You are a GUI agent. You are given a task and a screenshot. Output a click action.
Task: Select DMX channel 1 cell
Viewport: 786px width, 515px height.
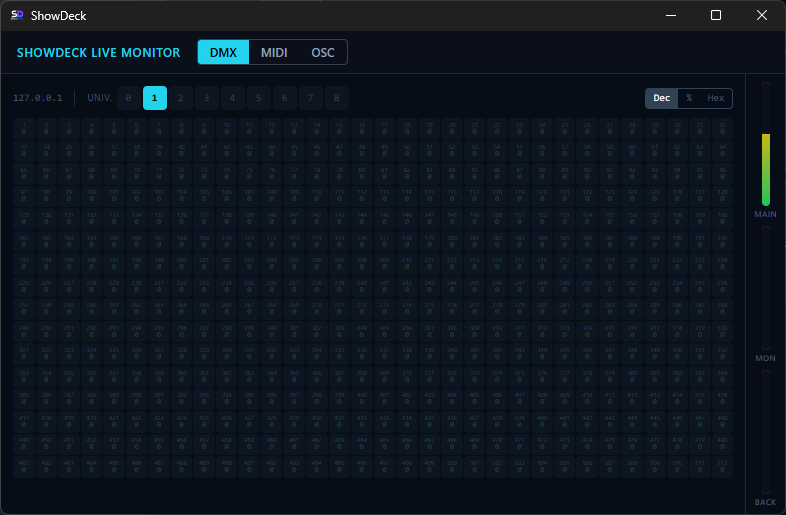pos(24,128)
